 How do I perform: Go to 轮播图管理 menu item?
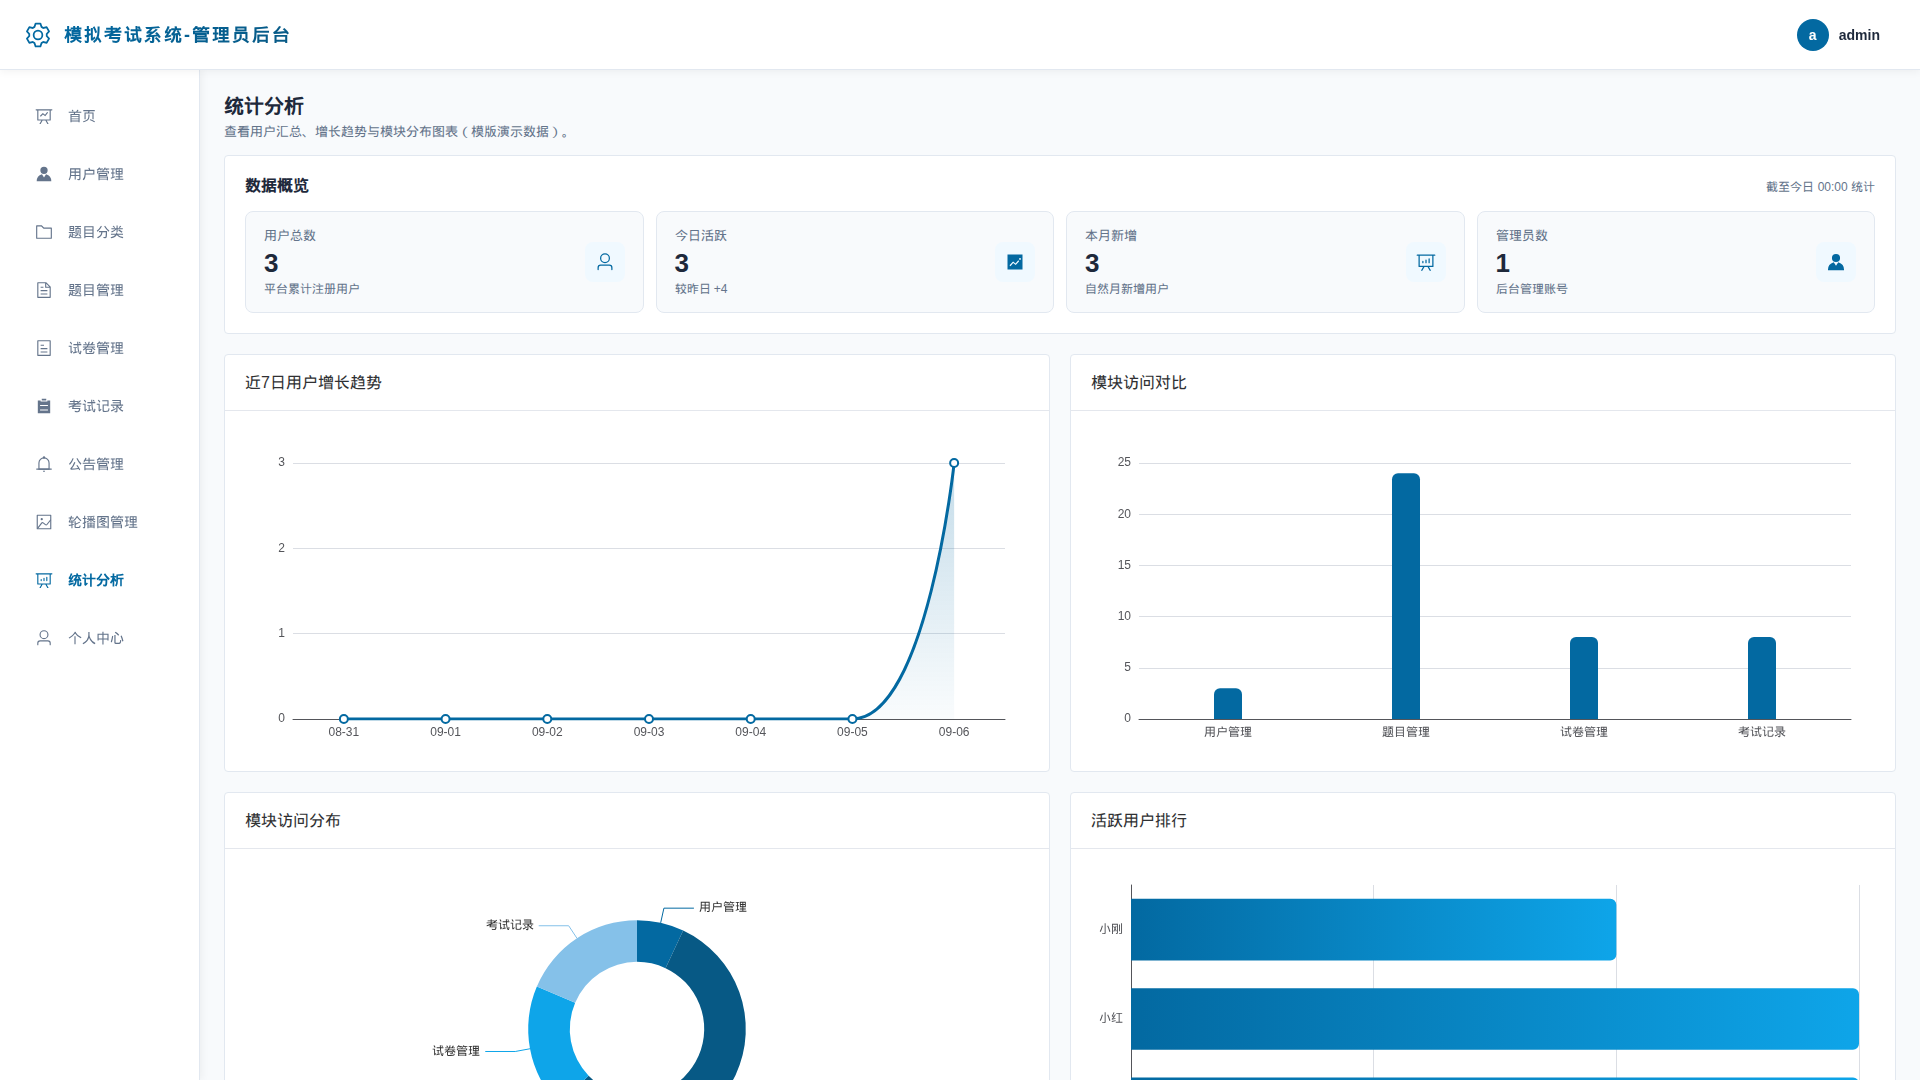click(x=100, y=522)
